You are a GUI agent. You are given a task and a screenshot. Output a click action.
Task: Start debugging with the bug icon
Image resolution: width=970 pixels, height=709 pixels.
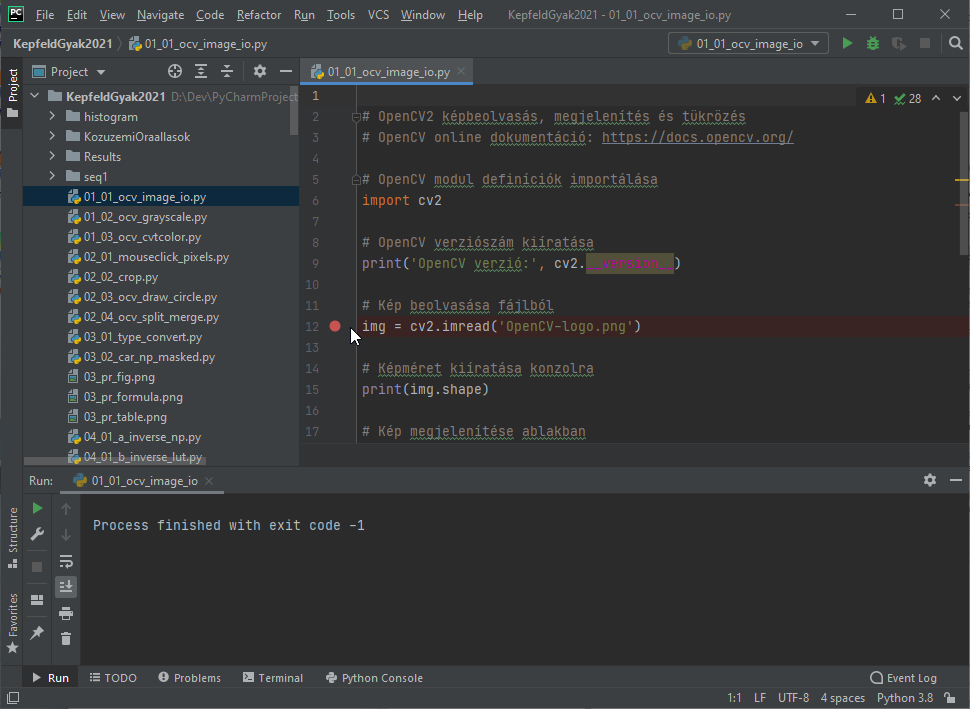point(873,43)
